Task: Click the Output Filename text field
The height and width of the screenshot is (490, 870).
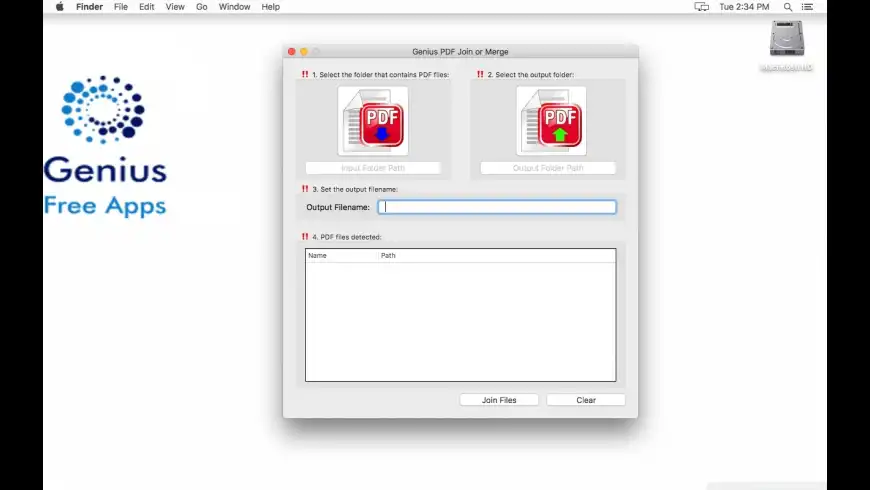Action: coord(497,207)
